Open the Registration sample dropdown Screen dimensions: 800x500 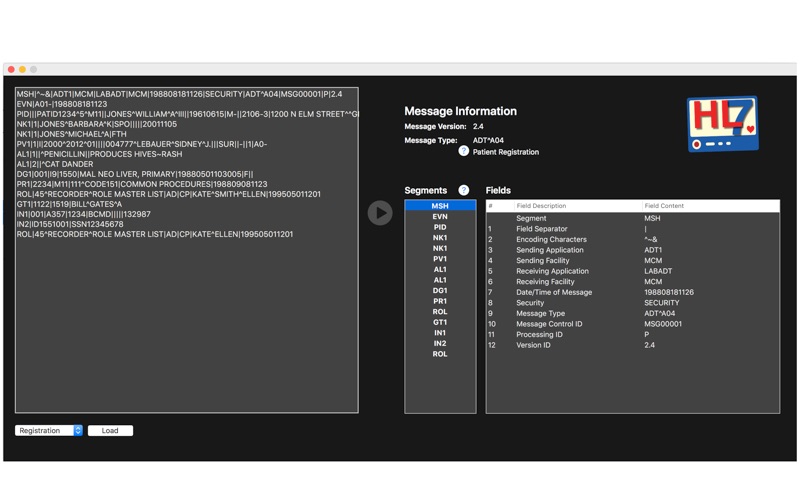pyautogui.click(x=49, y=431)
